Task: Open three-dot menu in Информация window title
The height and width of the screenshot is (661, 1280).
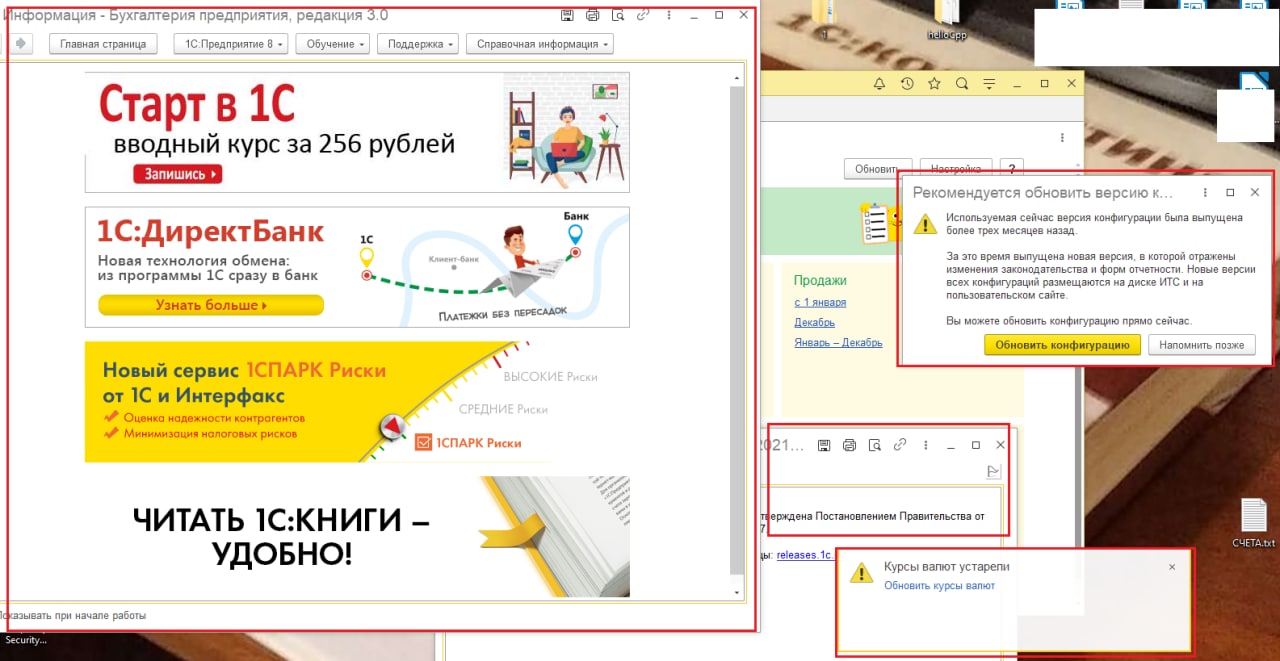Action: coord(669,15)
